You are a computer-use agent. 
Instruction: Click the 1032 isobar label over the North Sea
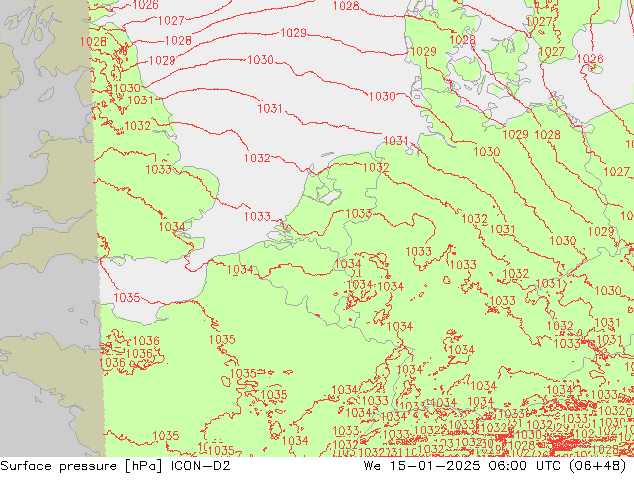tap(257, 158)
